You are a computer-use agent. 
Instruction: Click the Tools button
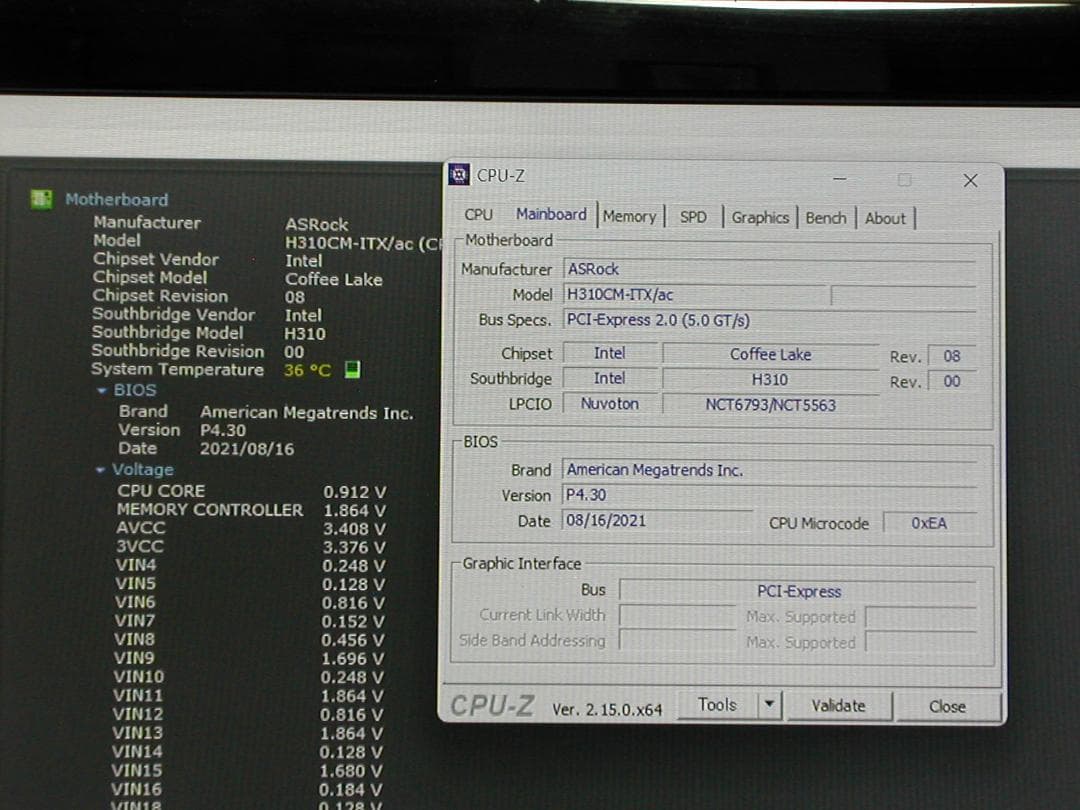[716, 704]
